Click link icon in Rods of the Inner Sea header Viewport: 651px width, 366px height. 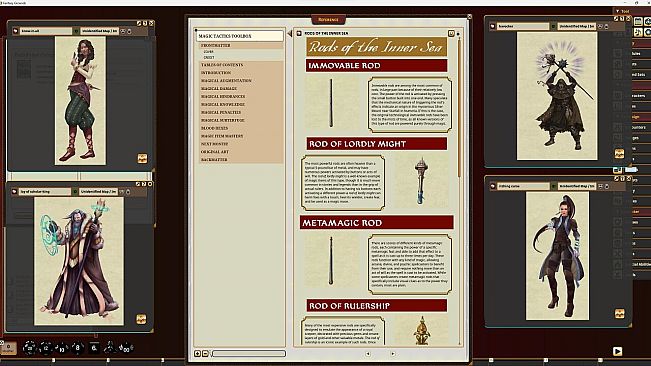pos(299,33)
